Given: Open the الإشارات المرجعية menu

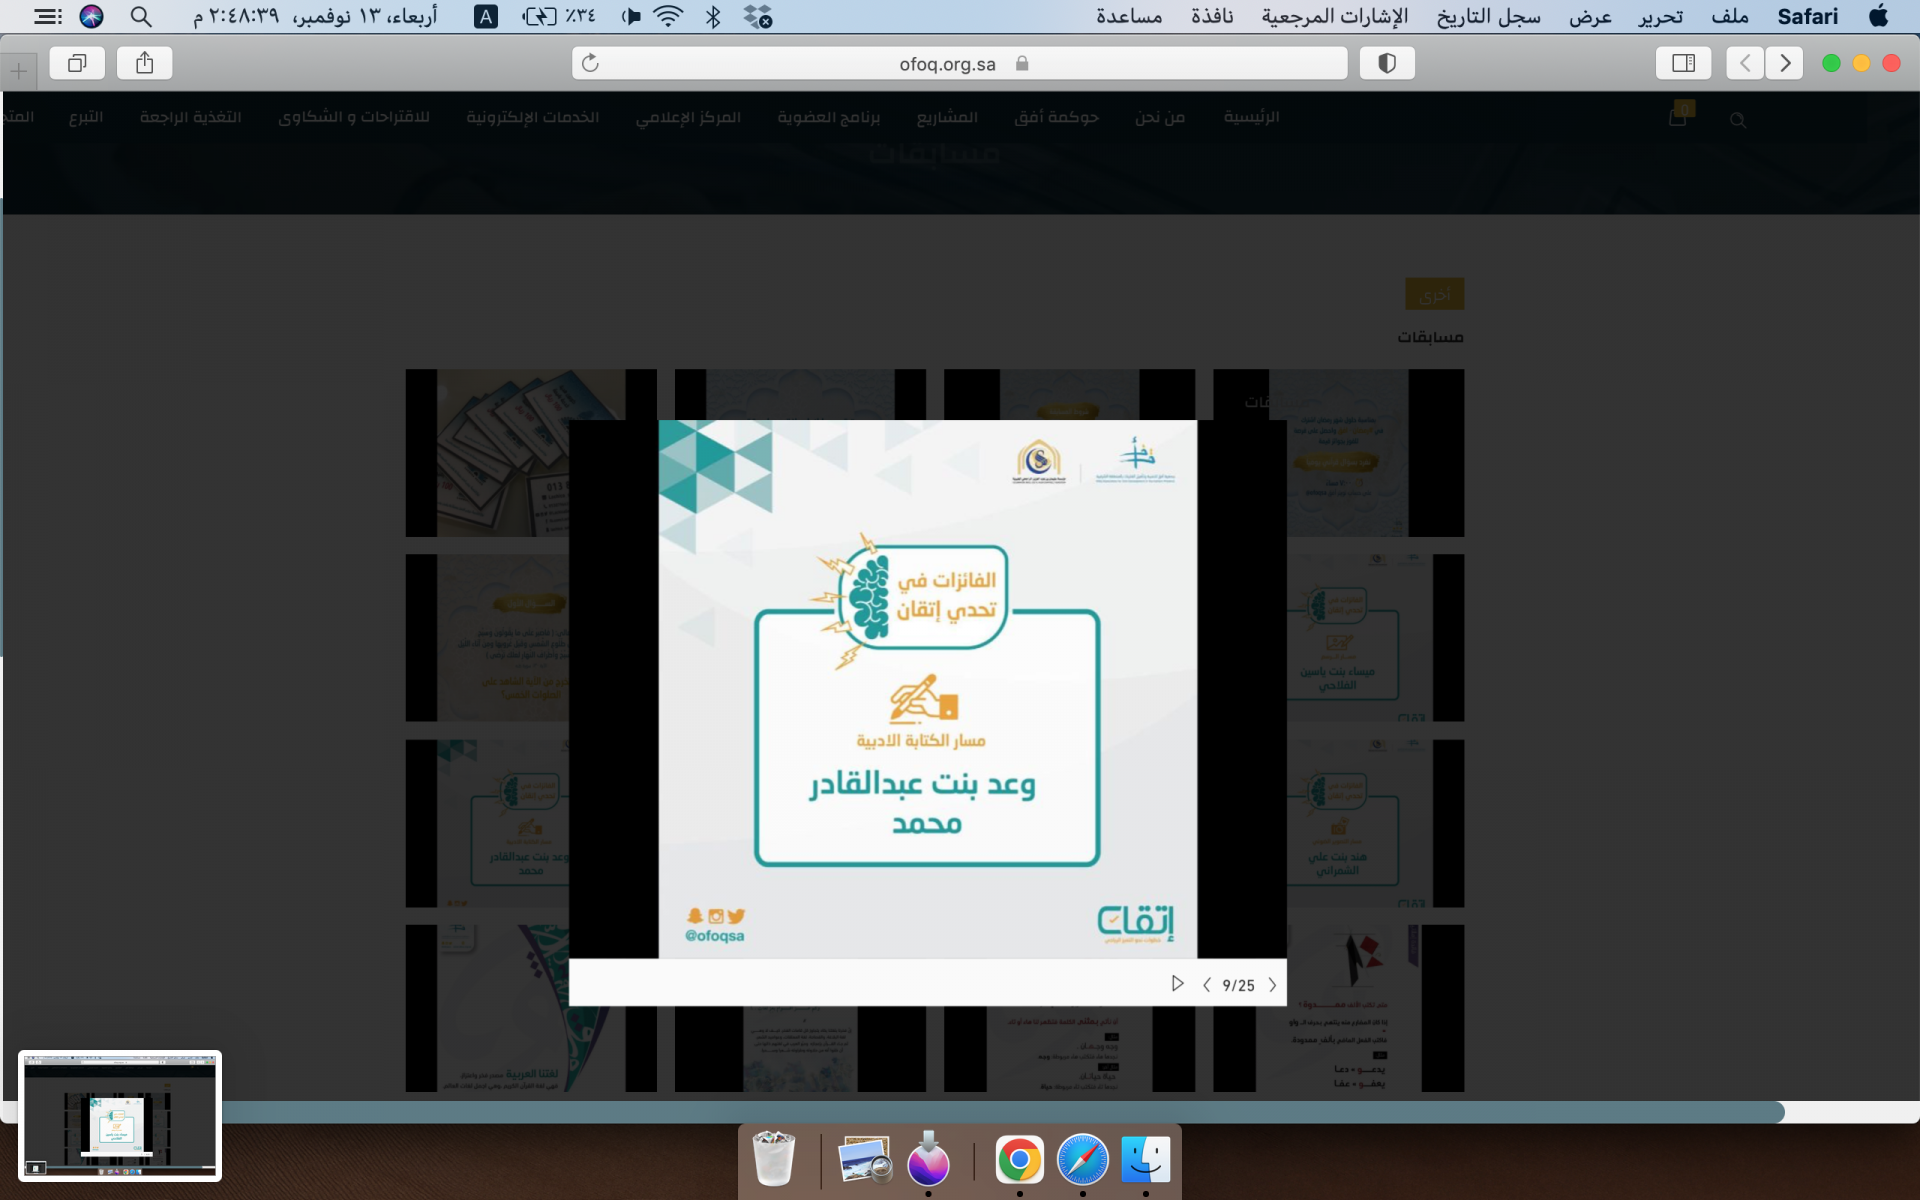Looking at the screenshot, I should [x=1334, y=16].
